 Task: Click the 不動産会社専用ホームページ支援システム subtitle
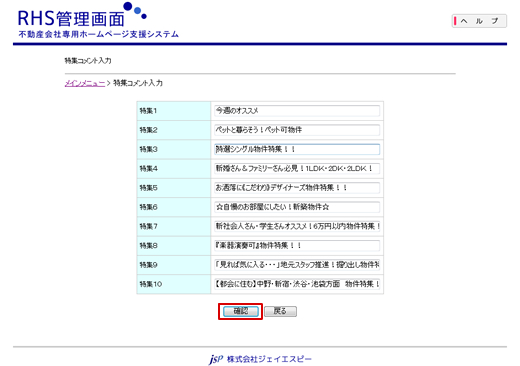99,34
